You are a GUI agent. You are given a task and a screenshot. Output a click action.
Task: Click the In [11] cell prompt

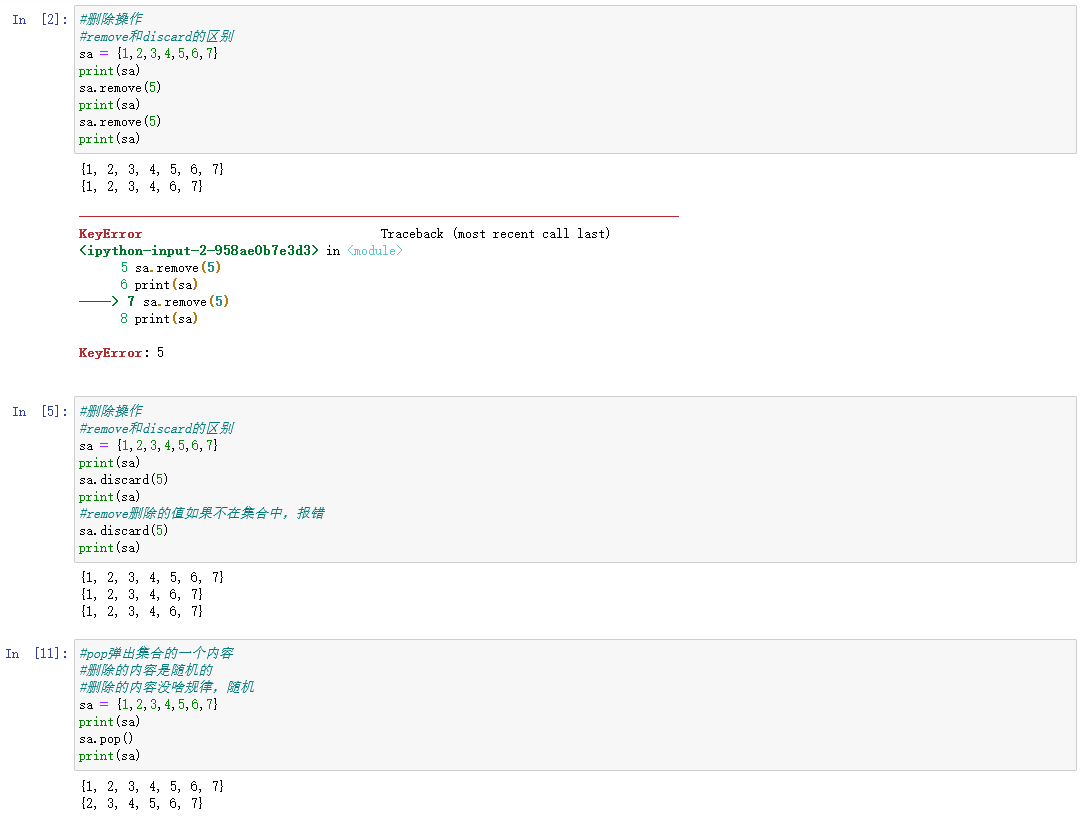pyautogui.click(x=37, y=653)
